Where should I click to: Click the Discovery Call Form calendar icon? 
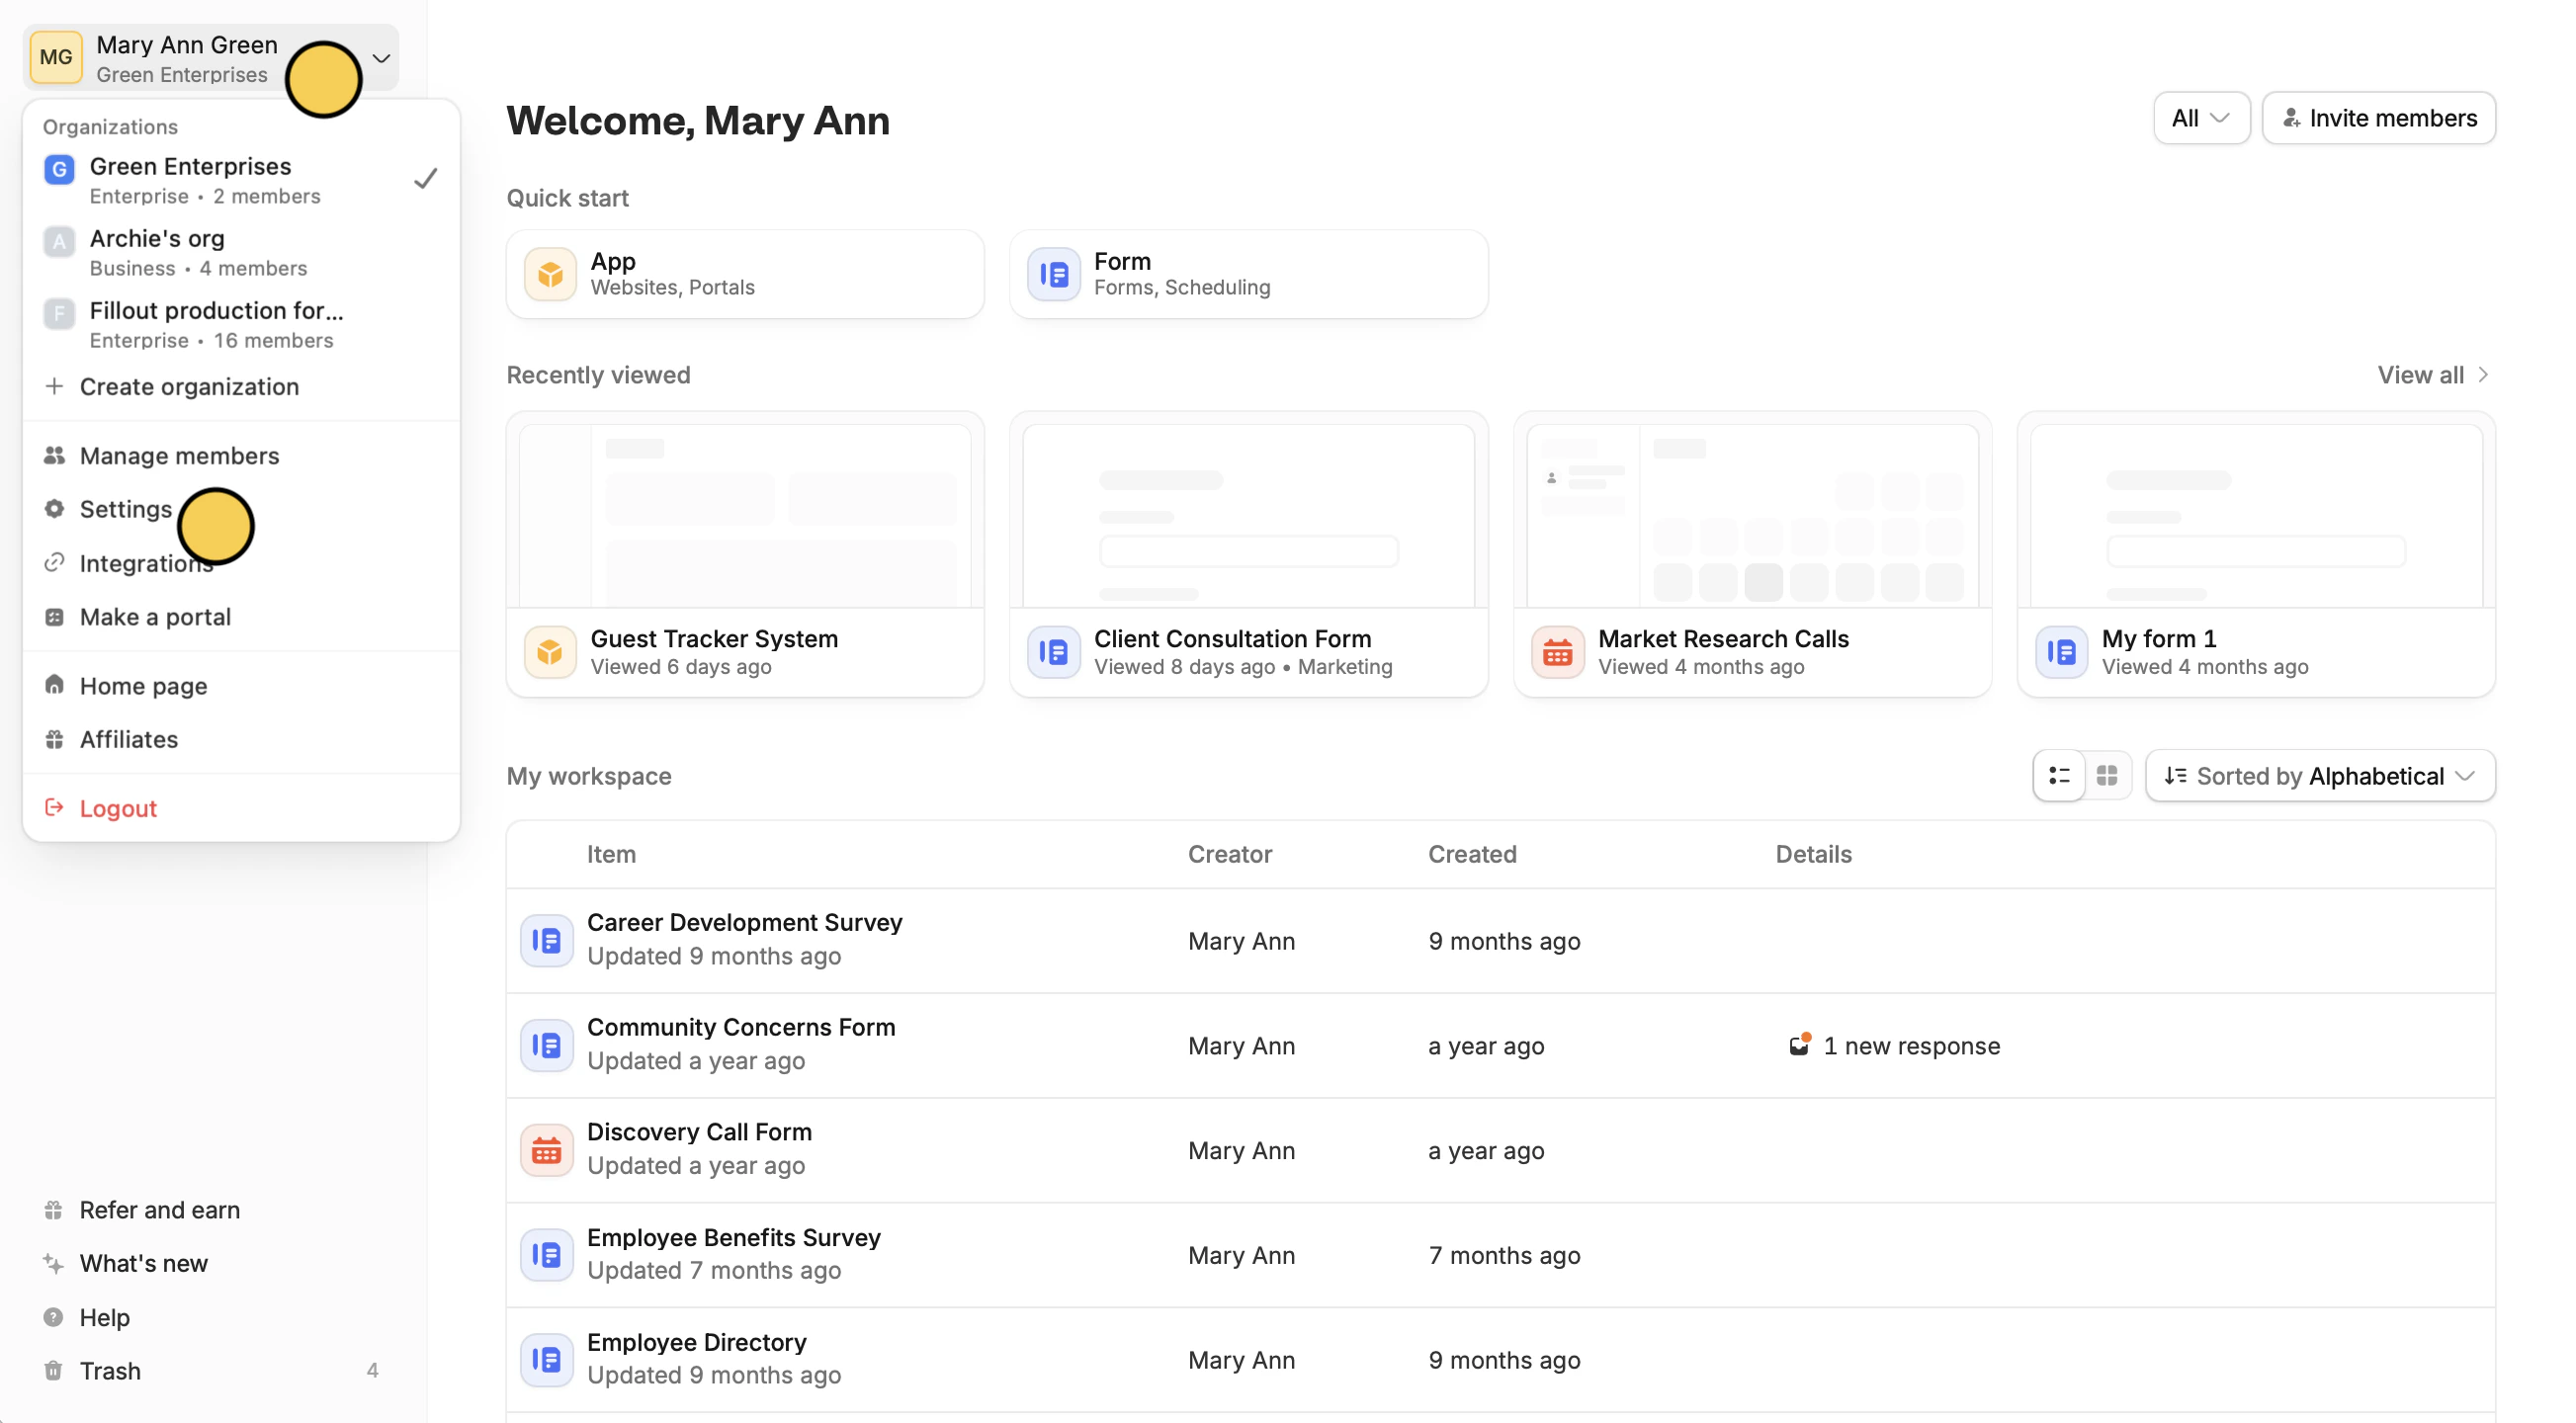tap(546, 1150)
